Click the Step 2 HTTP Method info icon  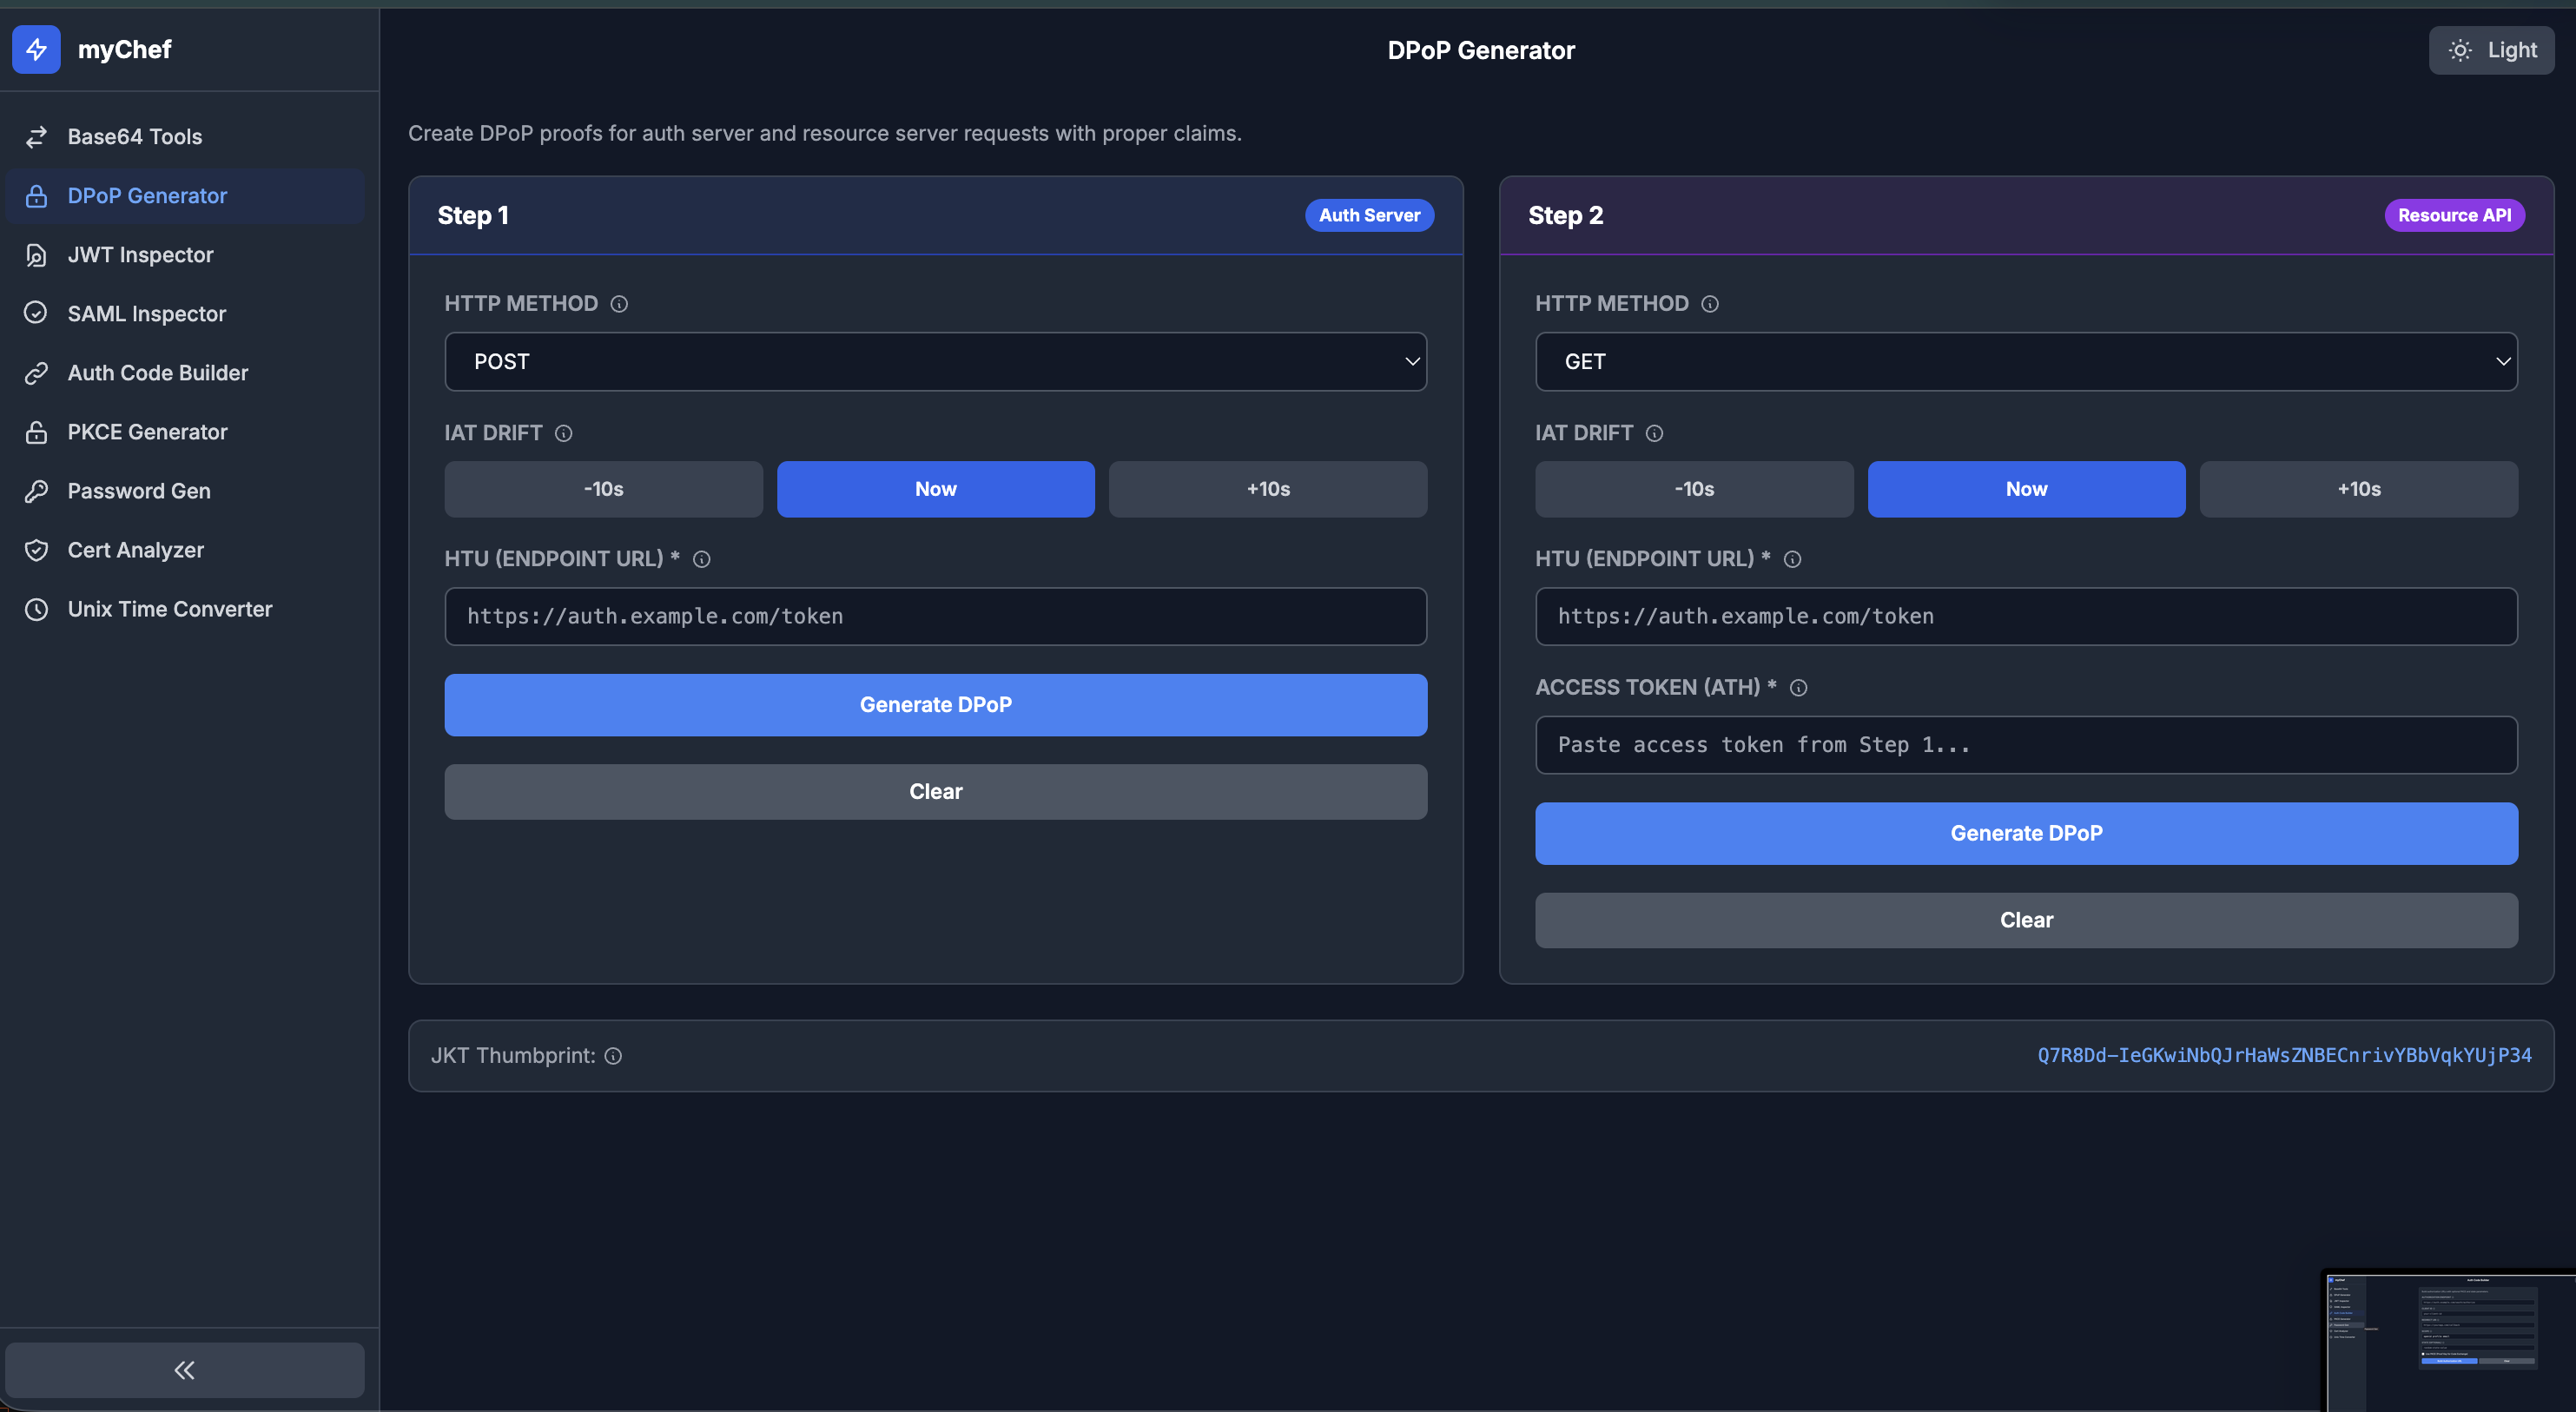click(1710, 304)
